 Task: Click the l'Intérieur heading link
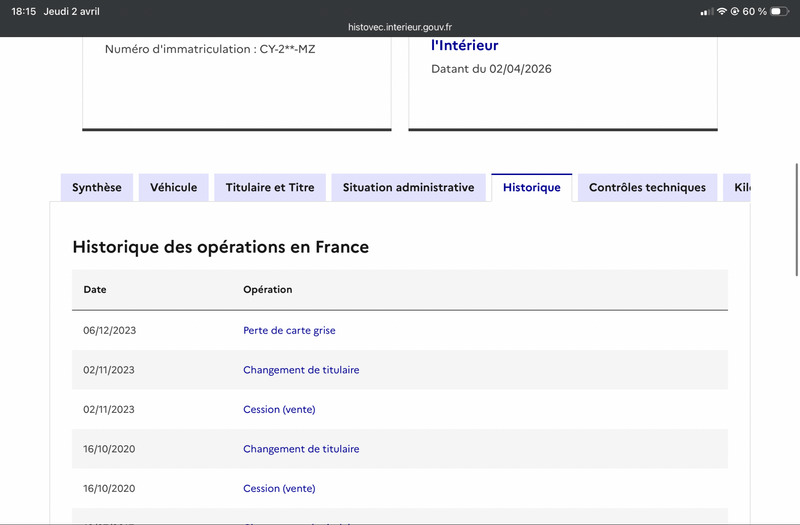click(x=464, y=45)
